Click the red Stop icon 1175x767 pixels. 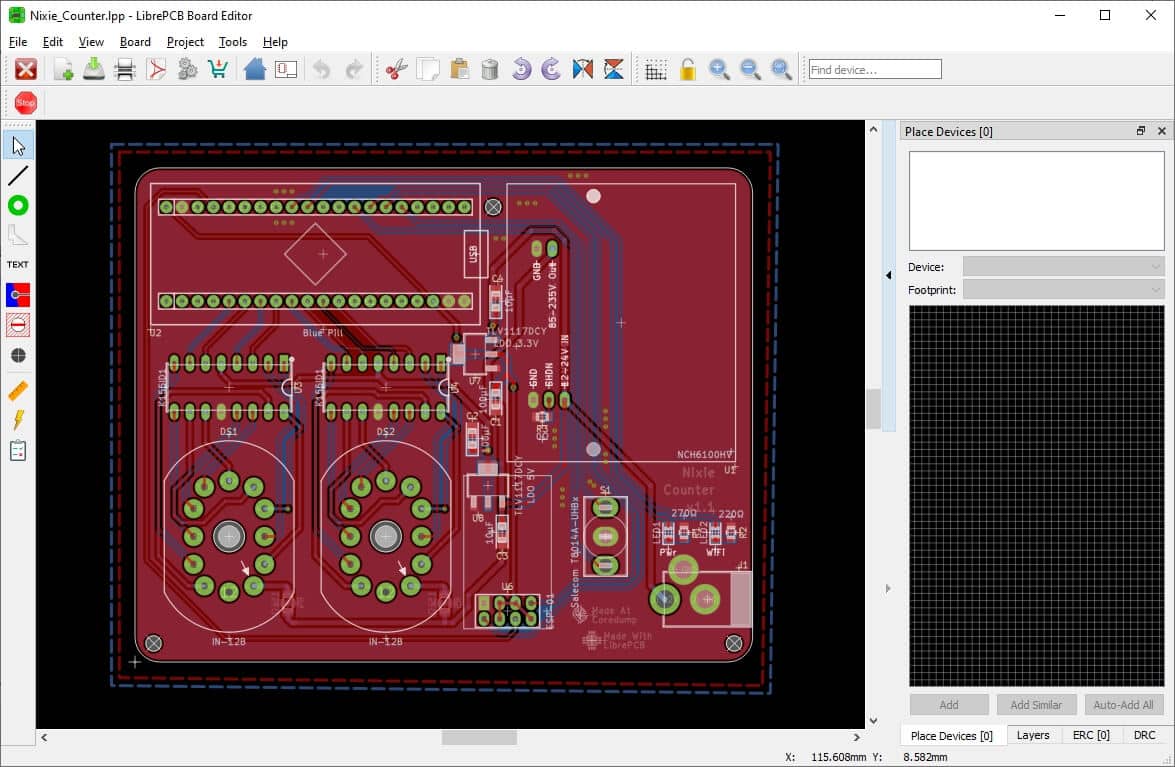click(24, 102)
